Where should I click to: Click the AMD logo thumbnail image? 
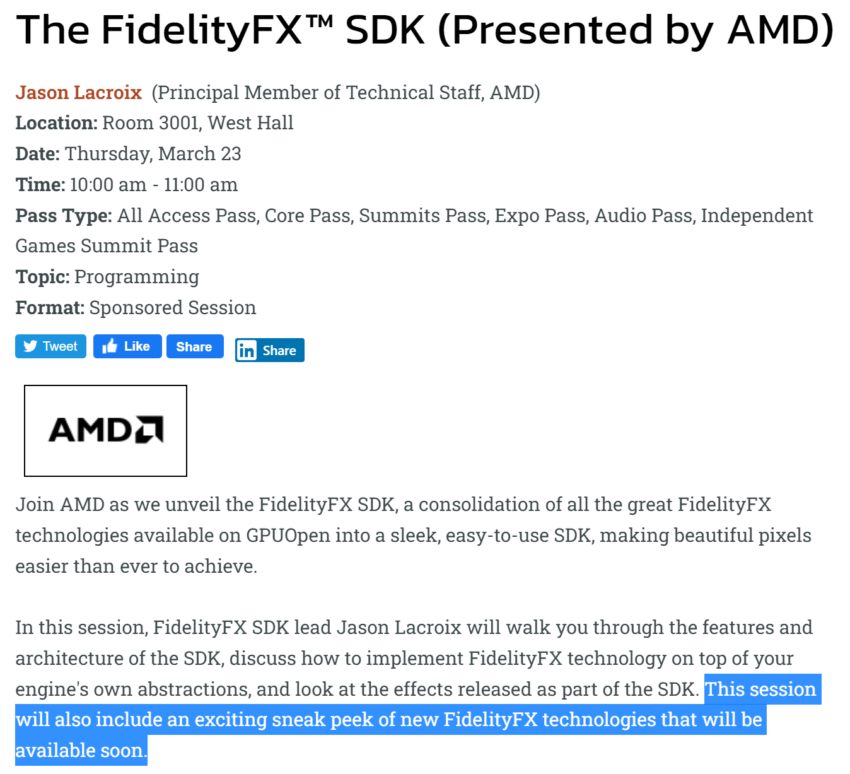(x=105, y=430)
